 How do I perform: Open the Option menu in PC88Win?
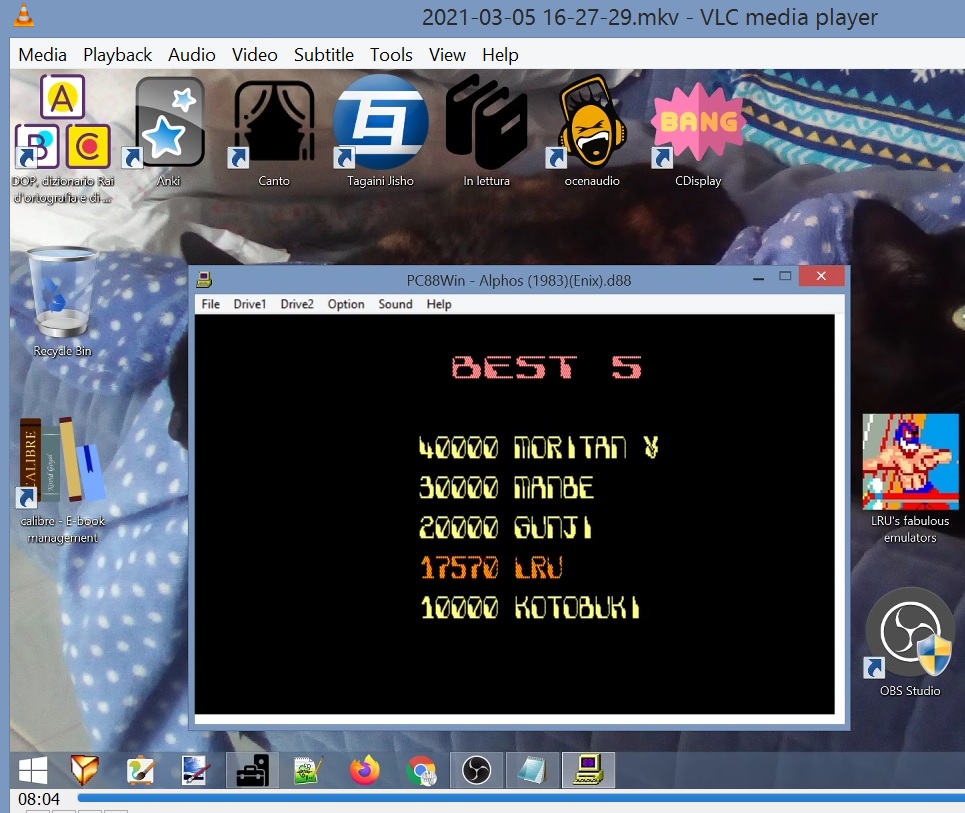click(346, 304)
